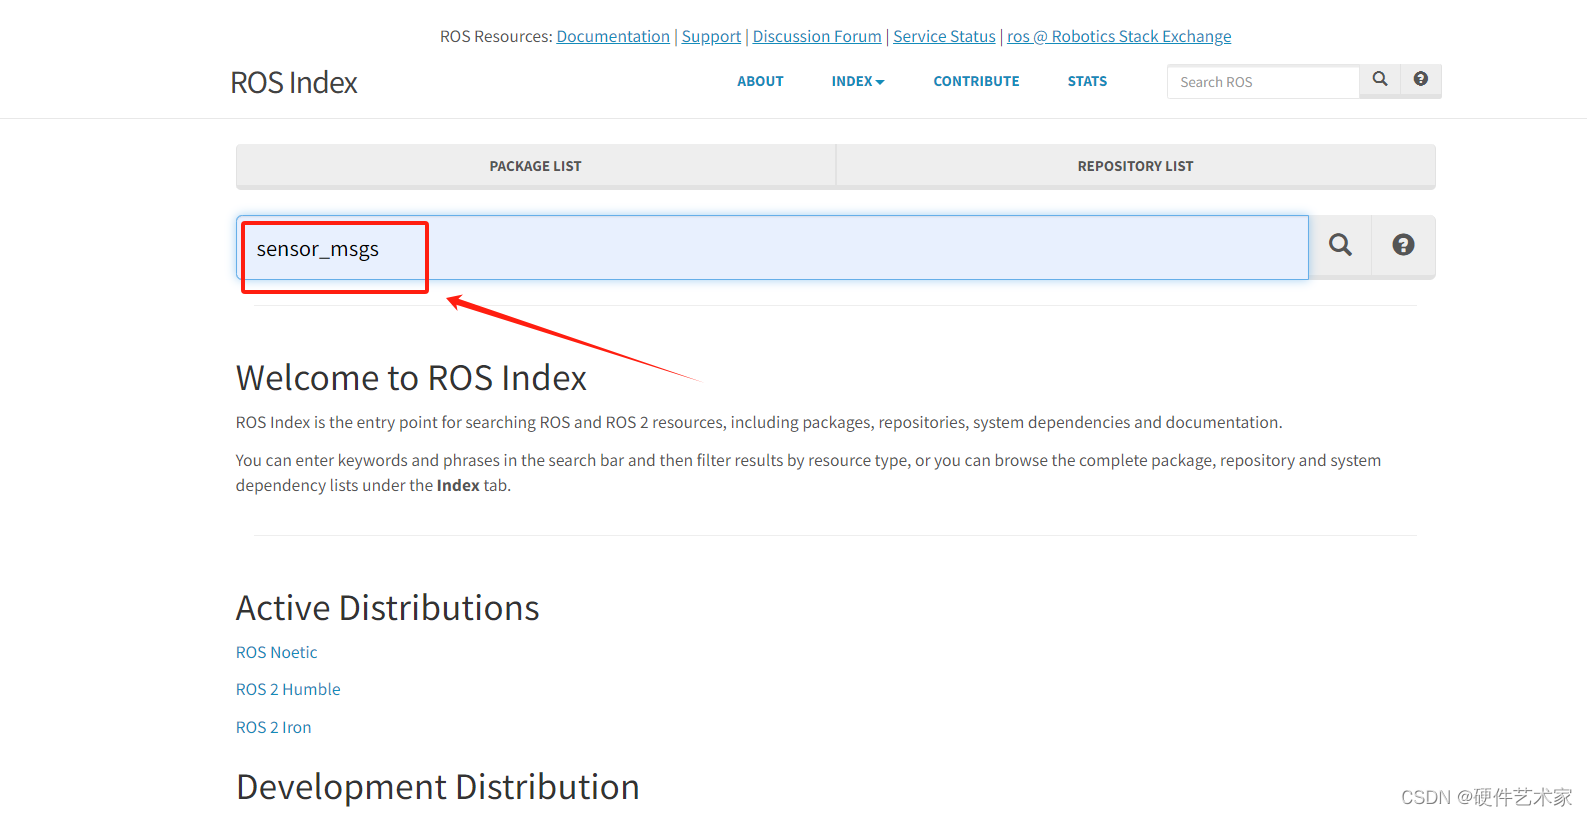This screenshot has width=1587, height=816.
Task: Click the Welcome to ROS Index heading
Action: point(411,378)
